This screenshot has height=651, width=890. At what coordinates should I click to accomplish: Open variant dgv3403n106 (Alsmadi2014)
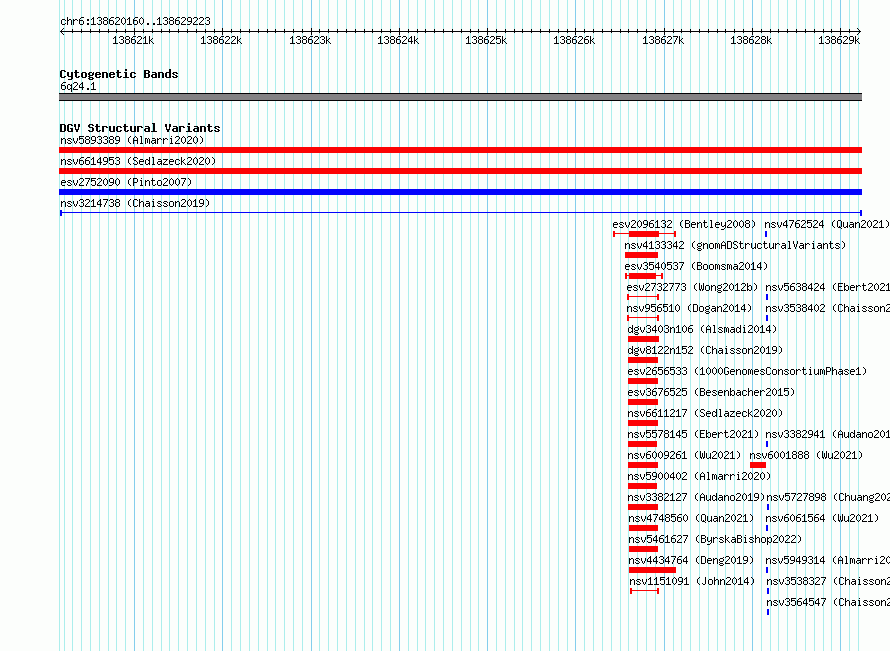point(702,329)
